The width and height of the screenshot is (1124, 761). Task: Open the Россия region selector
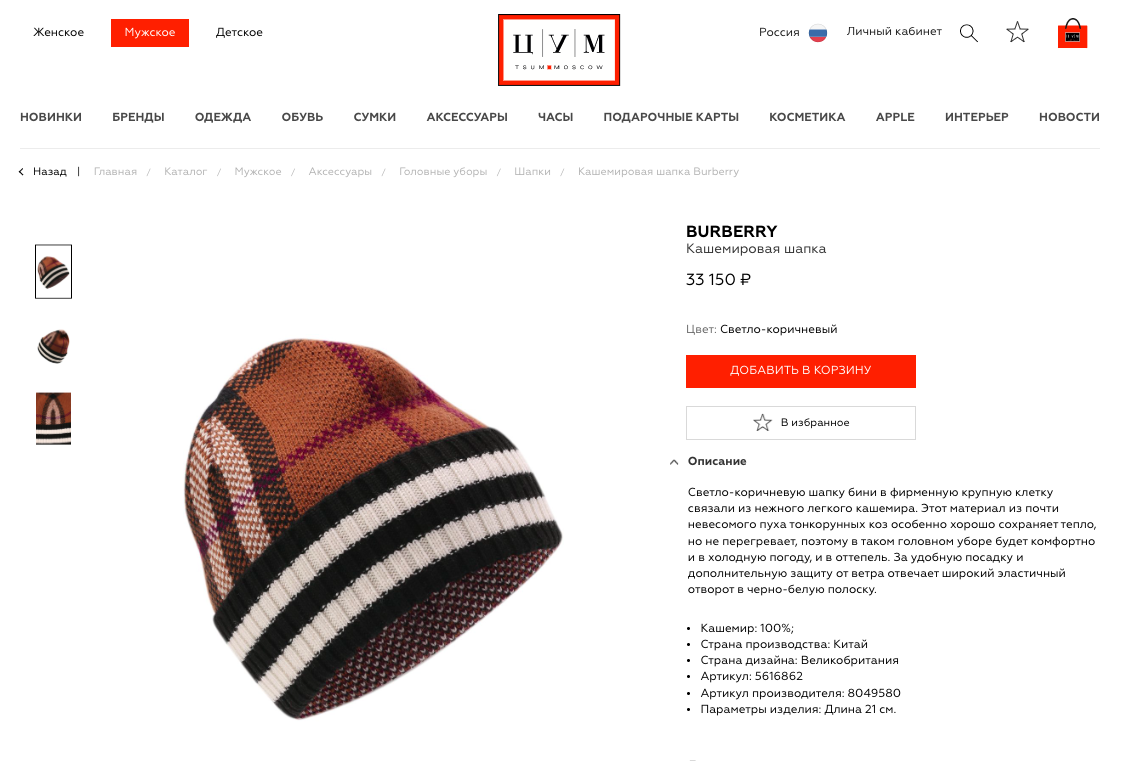[x=779, y=32]
